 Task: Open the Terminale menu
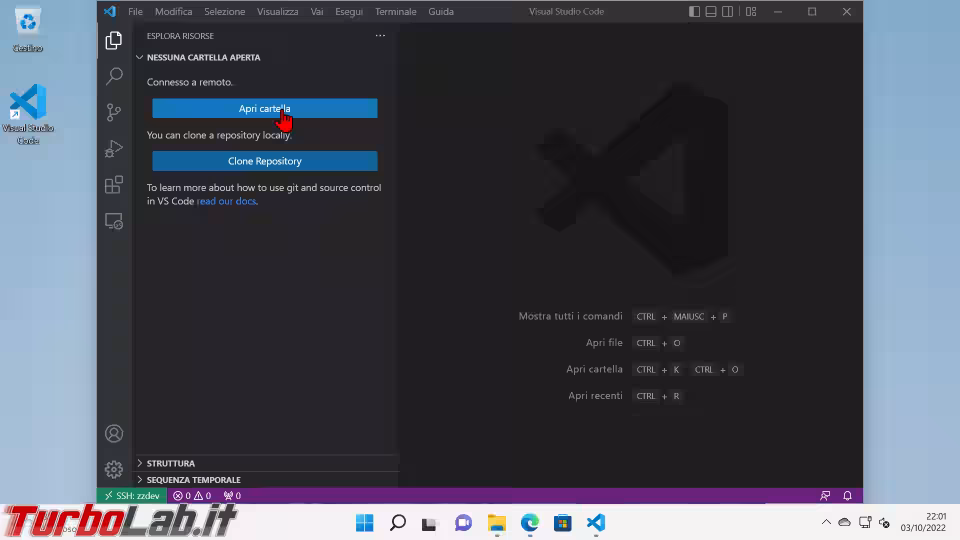(395, 12)
